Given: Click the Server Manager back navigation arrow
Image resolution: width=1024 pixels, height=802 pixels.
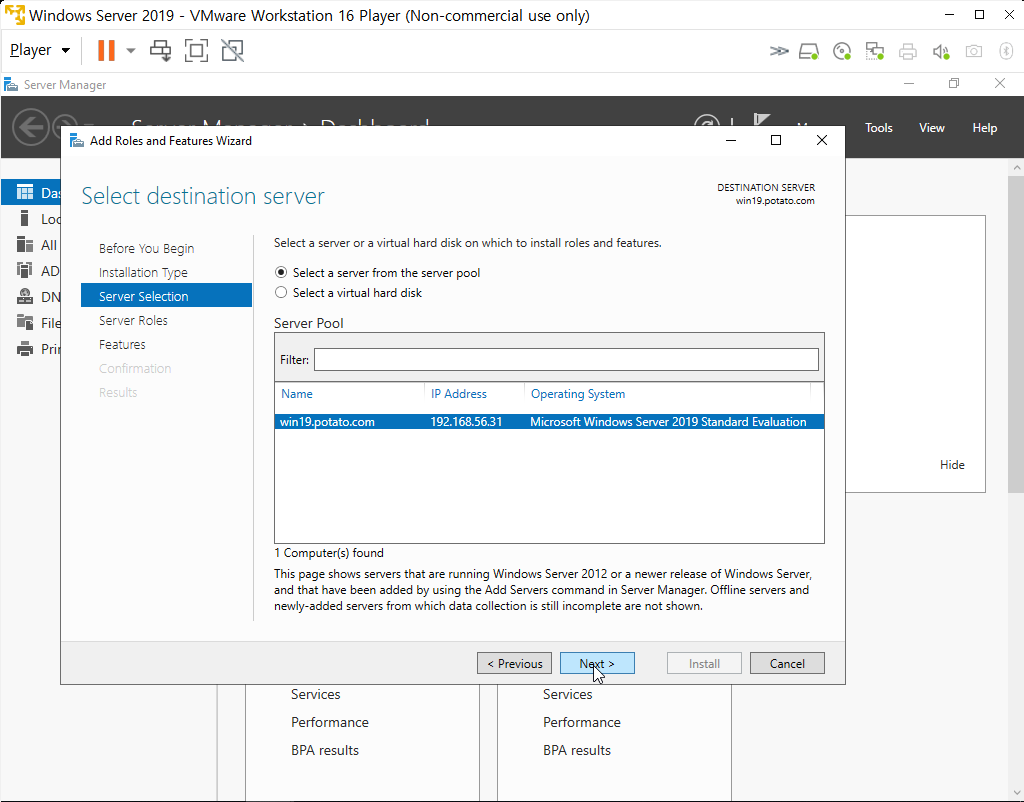Looking at the screenshot, I should (x=31, y=127).
